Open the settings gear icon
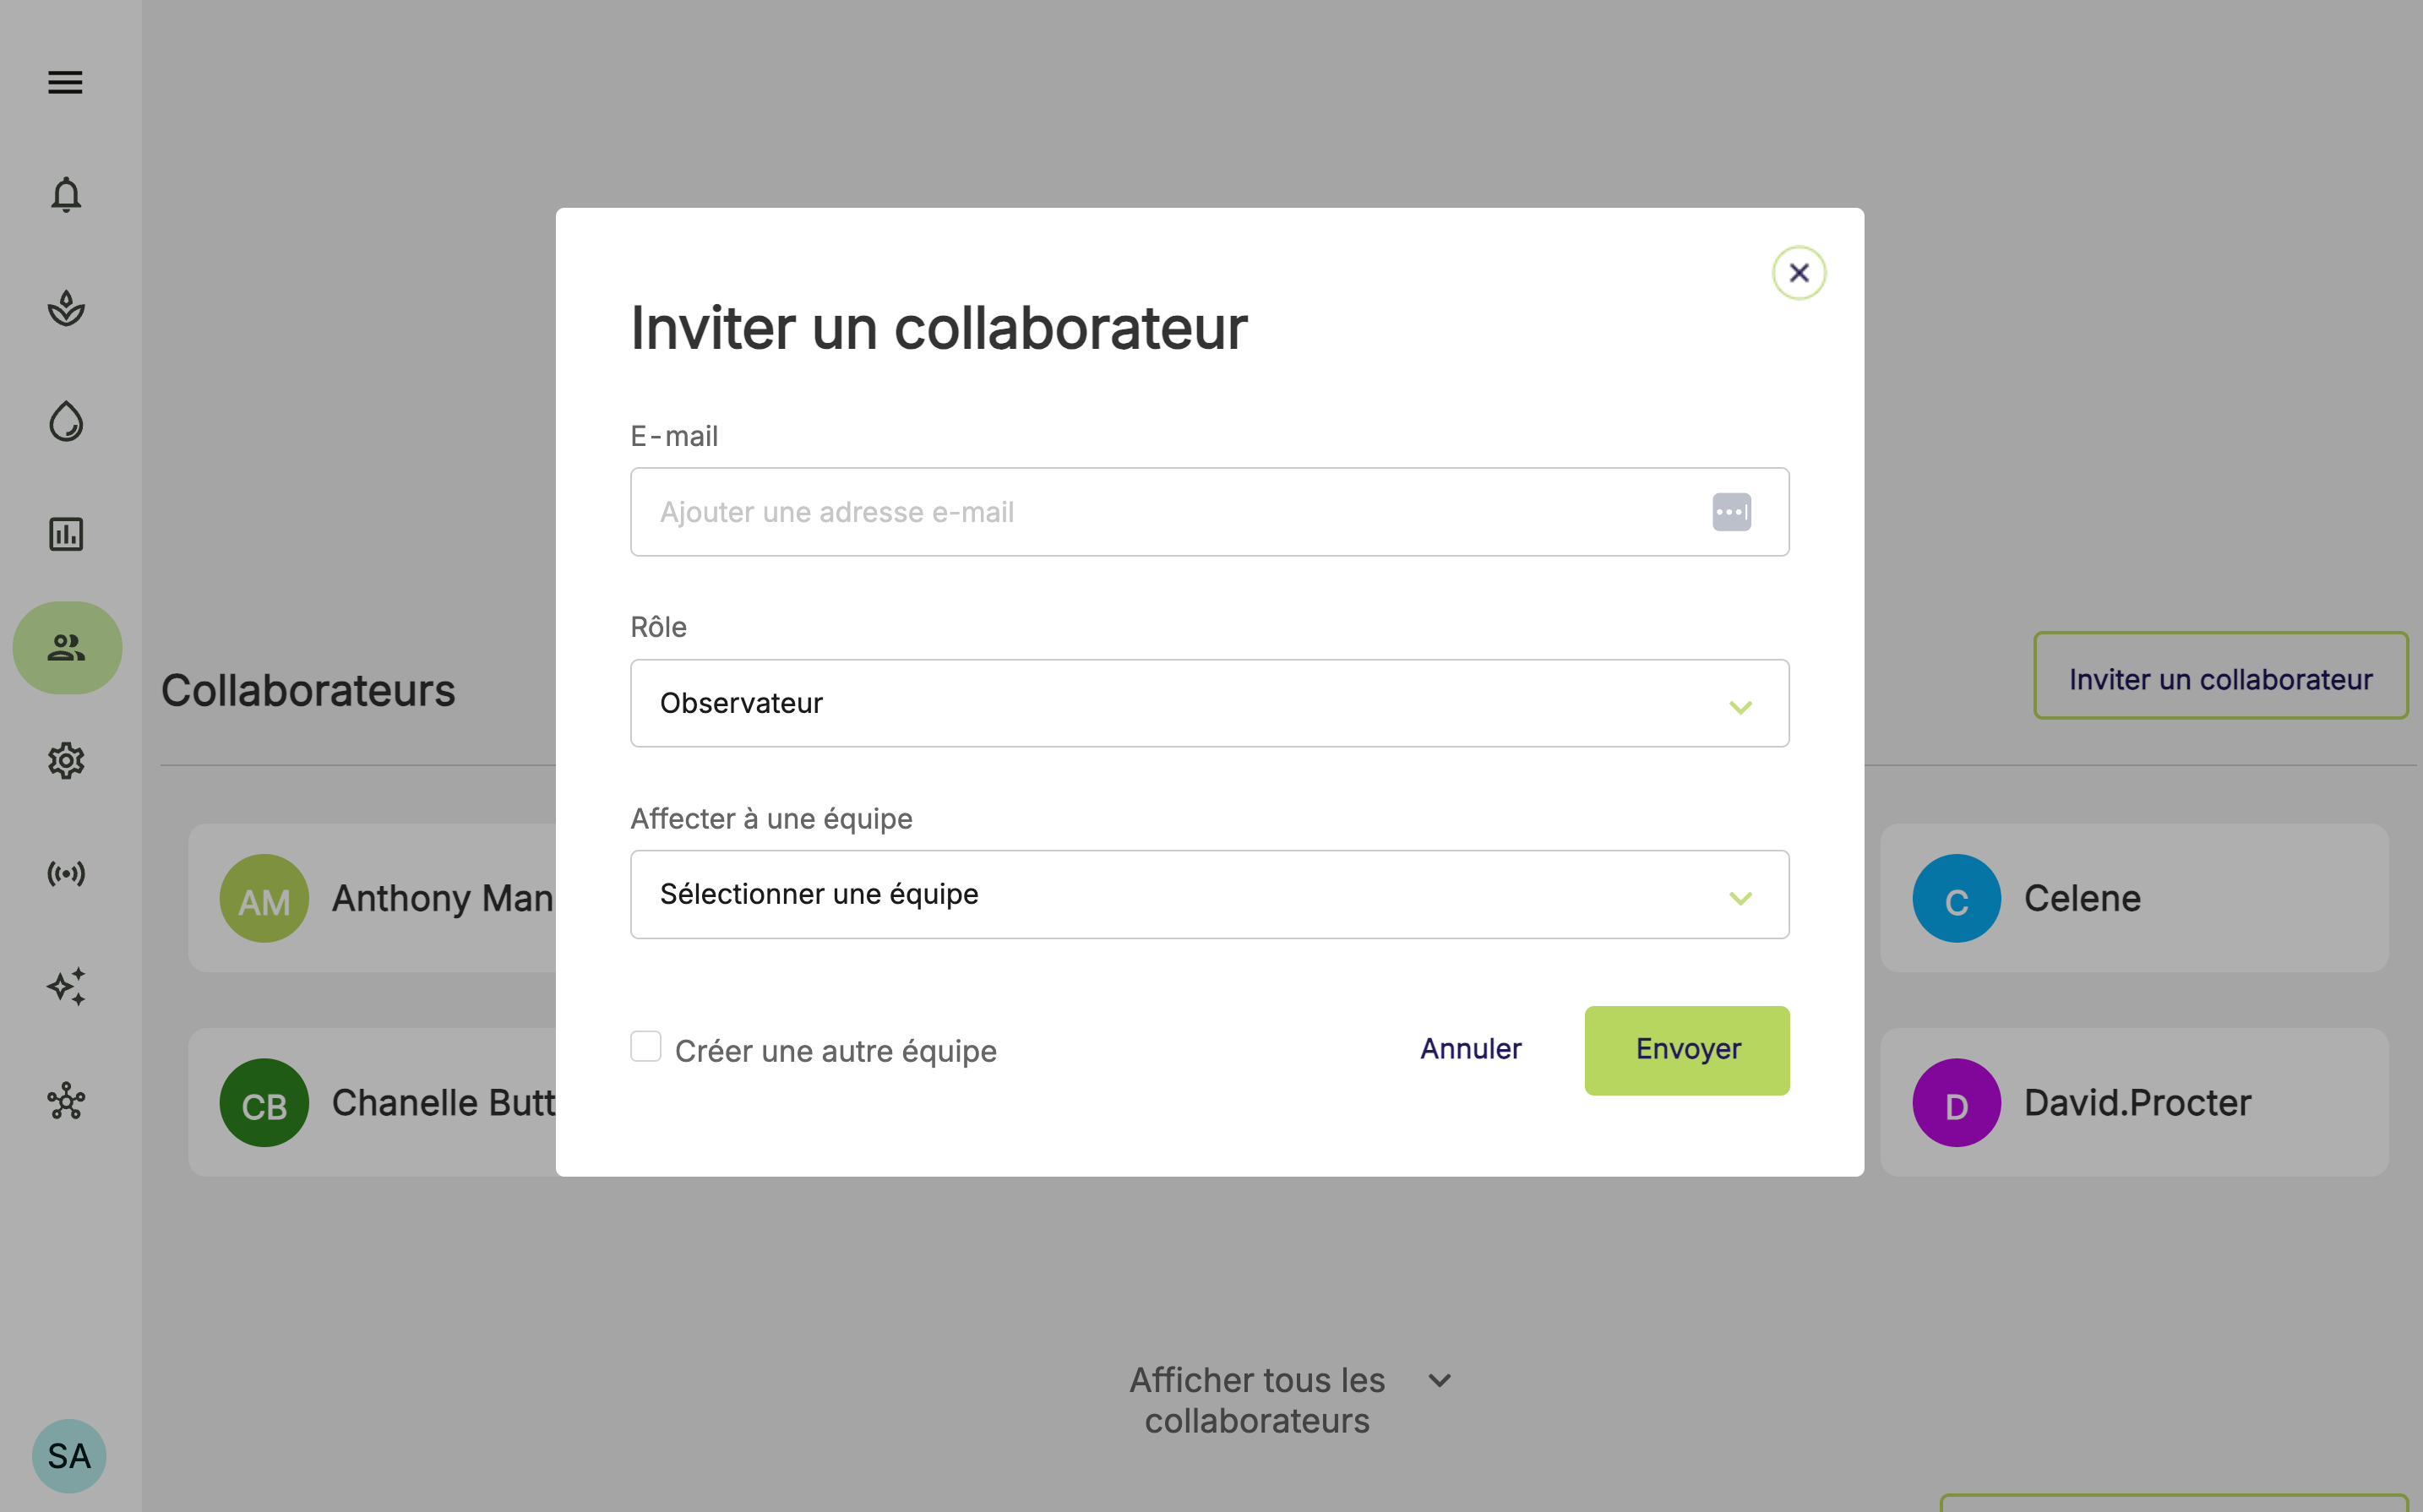 point(66,761)
